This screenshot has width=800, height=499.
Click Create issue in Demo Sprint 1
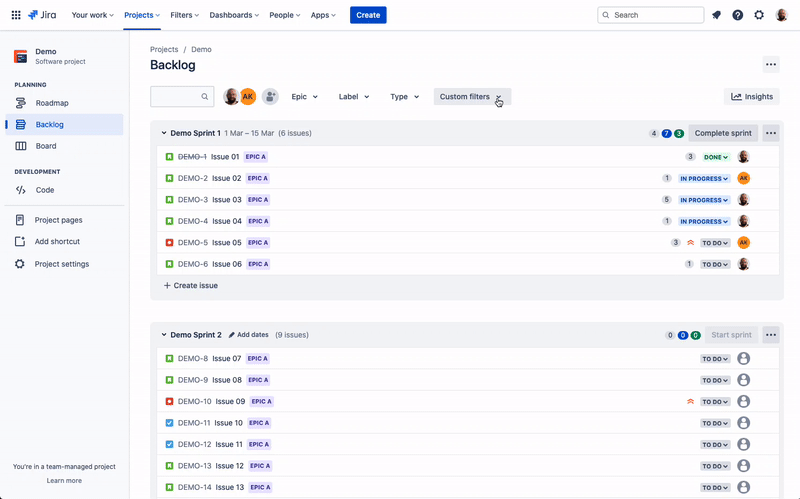pyautogui.click(x=191, y=286)
